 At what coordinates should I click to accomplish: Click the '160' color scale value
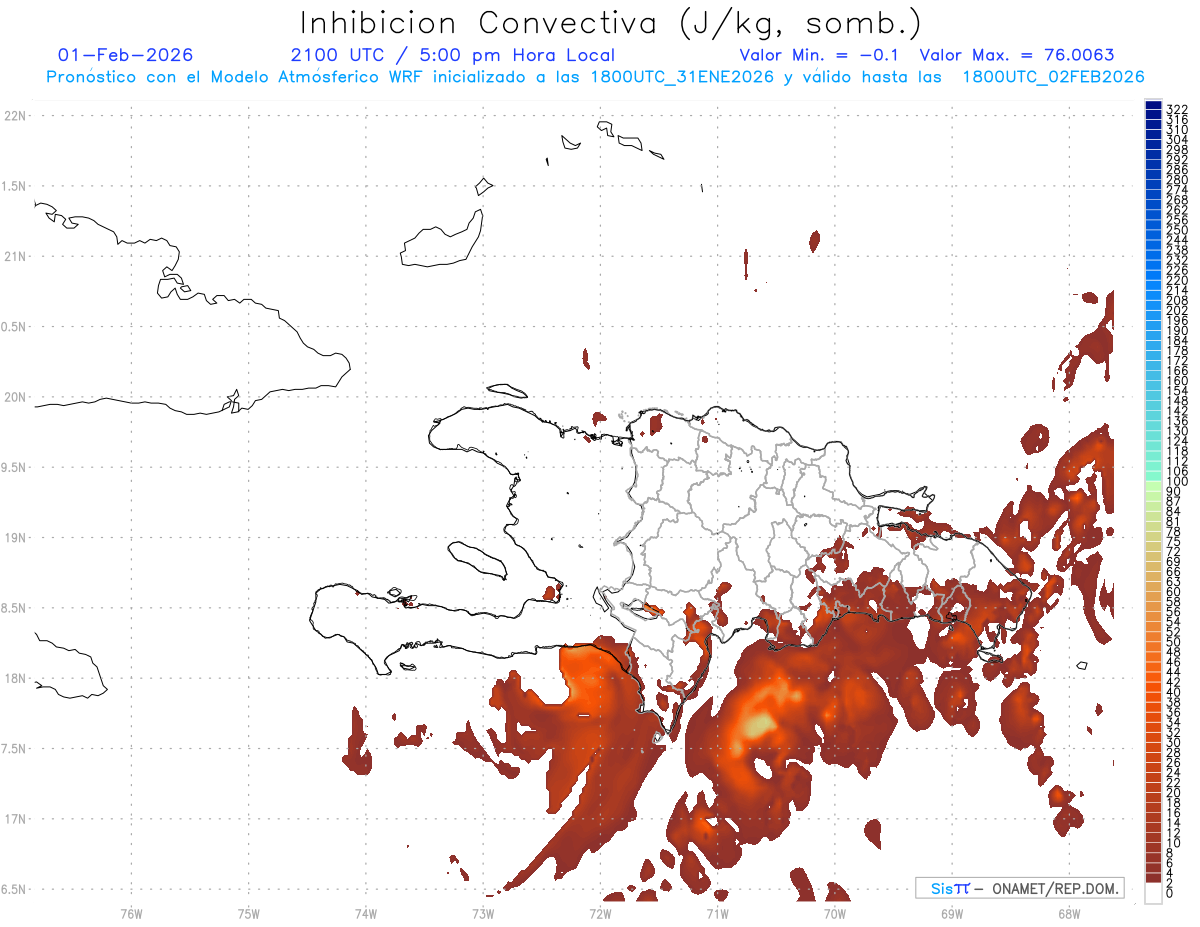coord(1176,381)
